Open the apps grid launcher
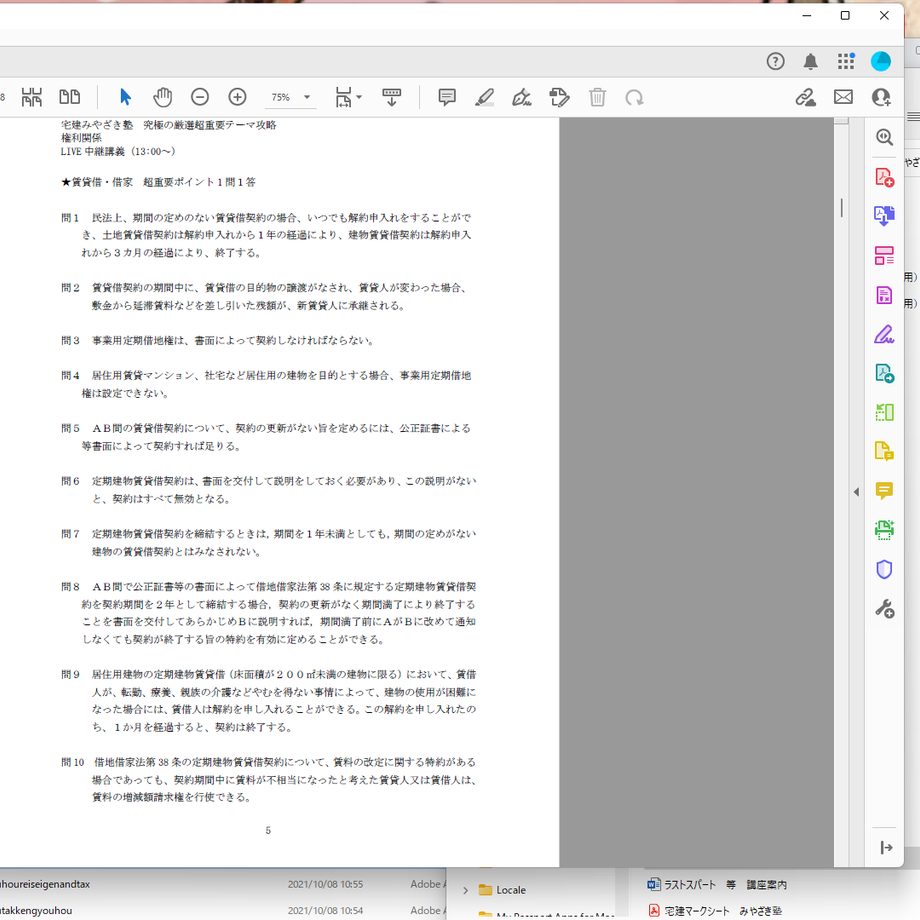The width and height of the screenshot is (920, 920). 845,61
